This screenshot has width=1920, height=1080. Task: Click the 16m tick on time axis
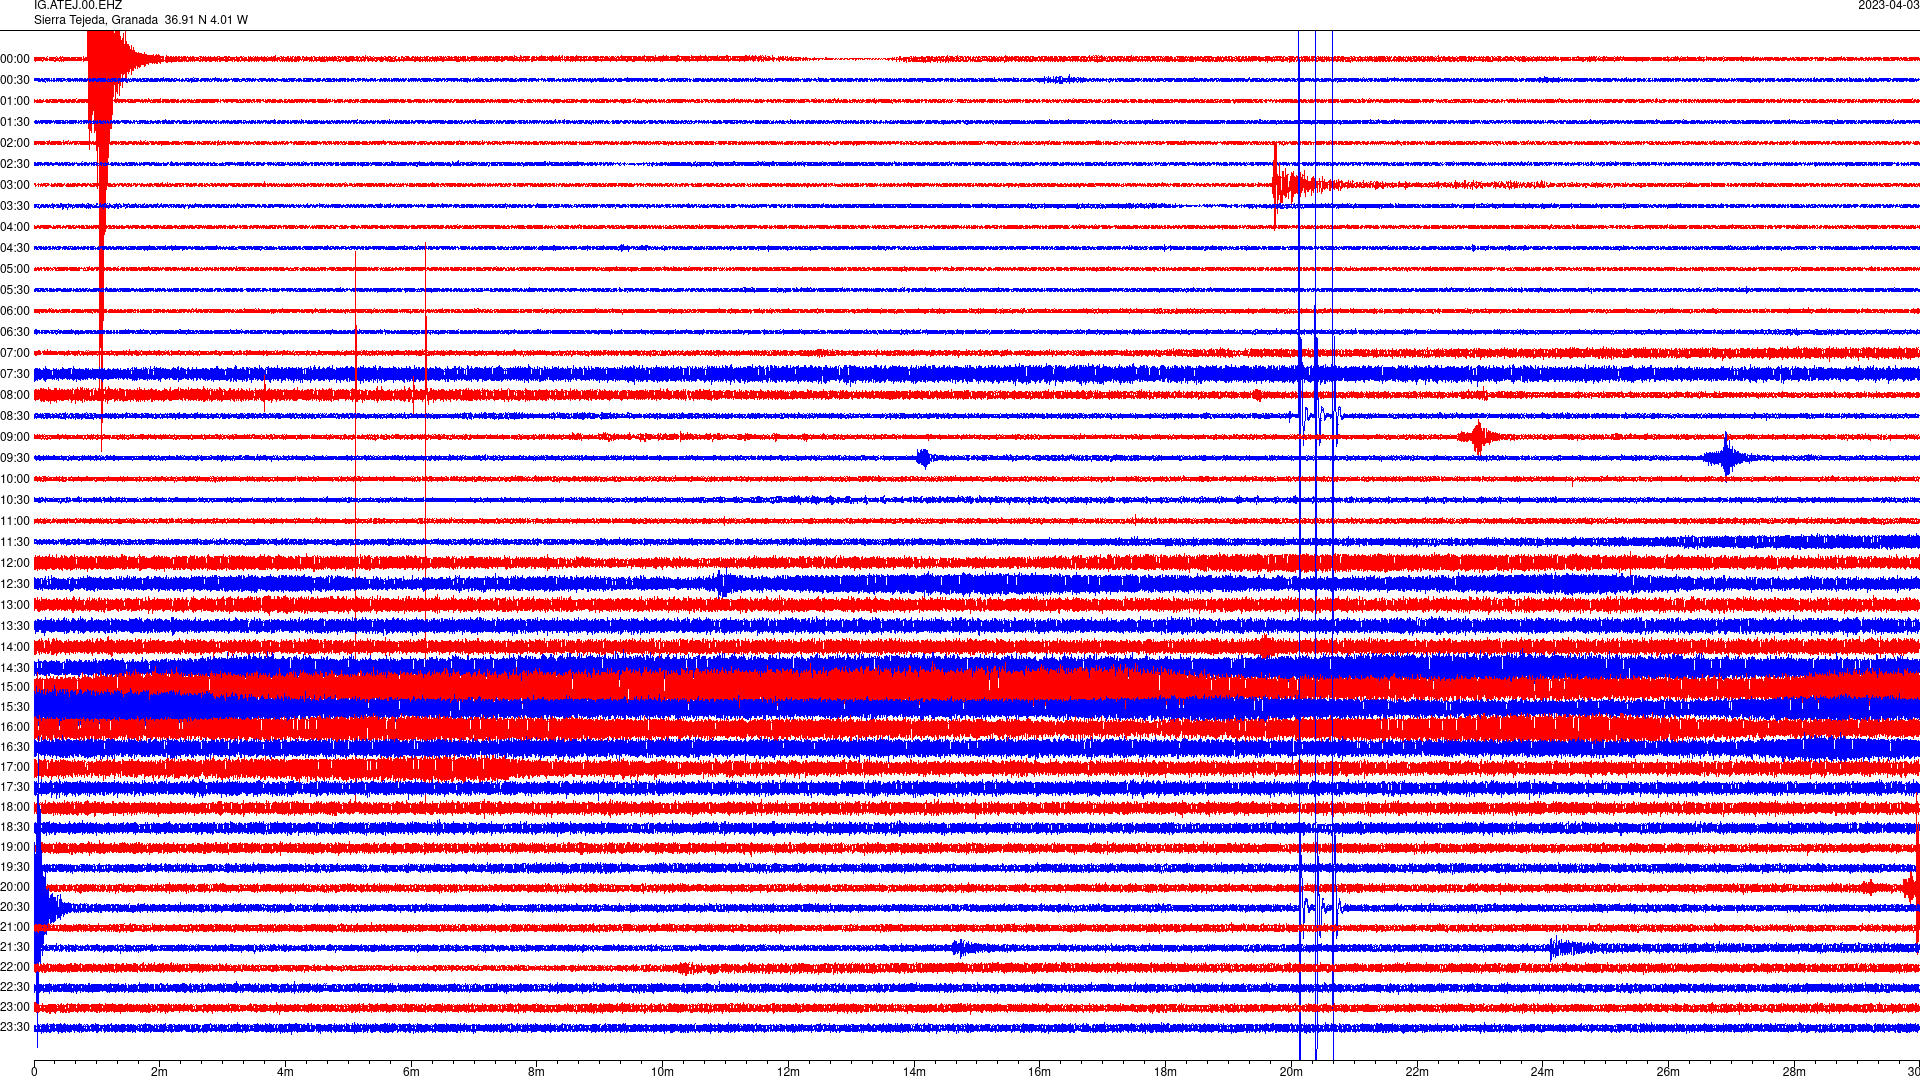pos(1039,1072)
